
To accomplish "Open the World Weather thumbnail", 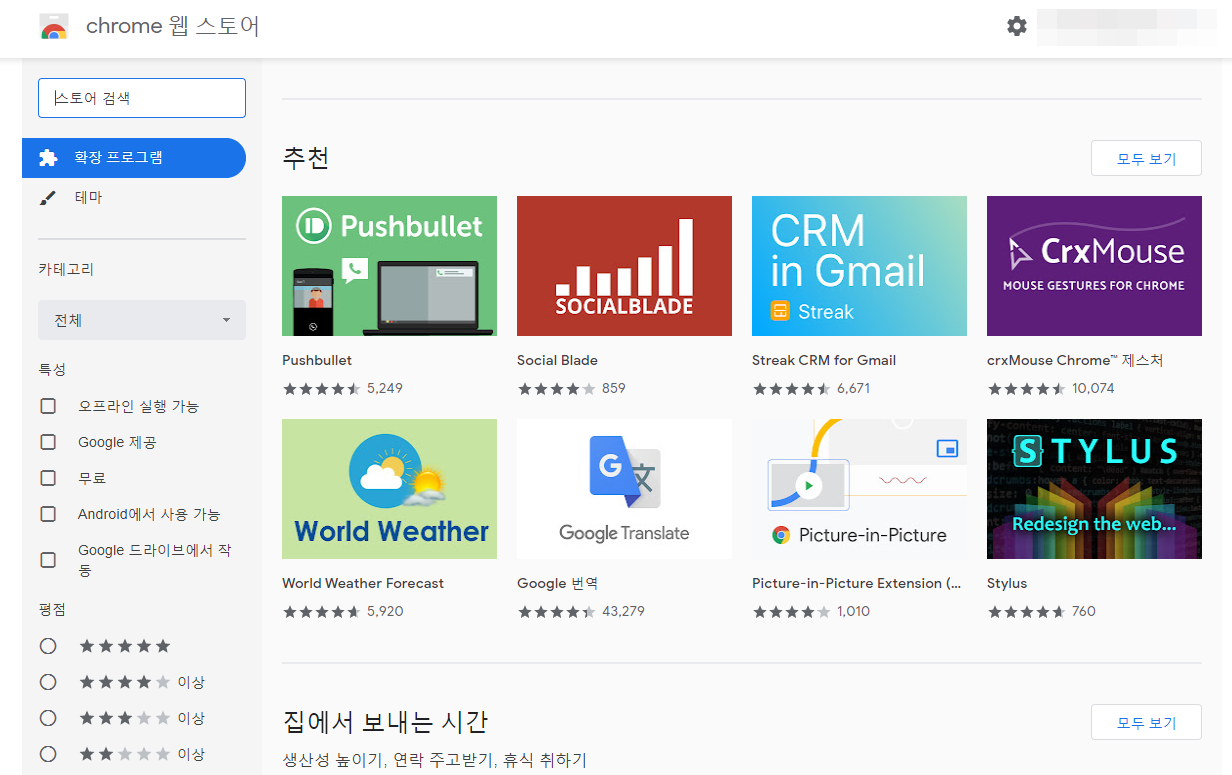I will click(x=389, y=489).
